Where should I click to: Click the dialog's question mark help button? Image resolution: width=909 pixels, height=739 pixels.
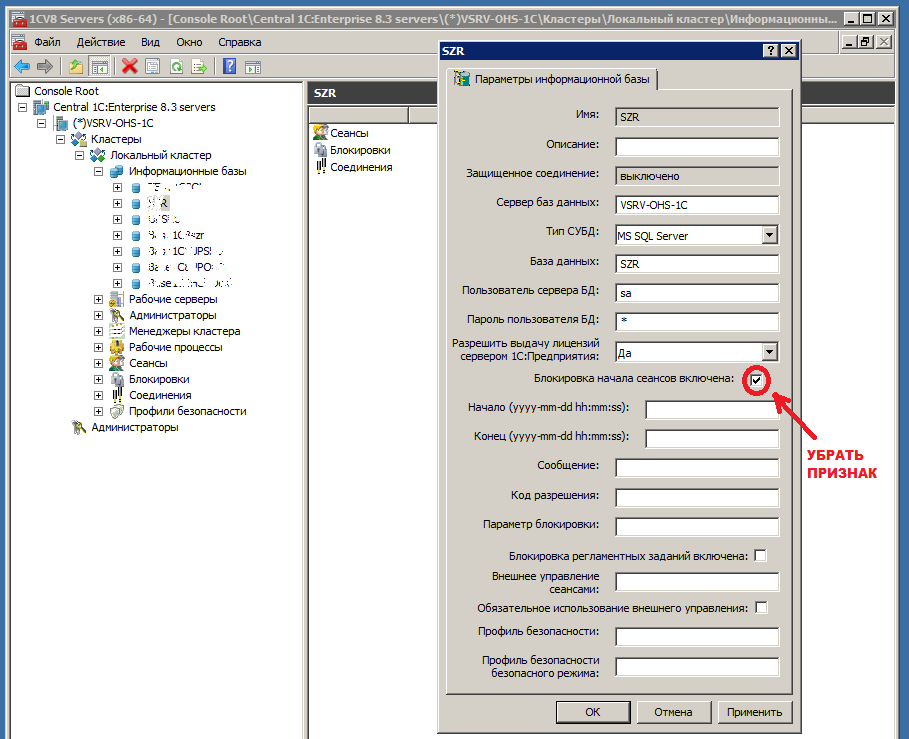pyautogui.click(x=771, y=51)
